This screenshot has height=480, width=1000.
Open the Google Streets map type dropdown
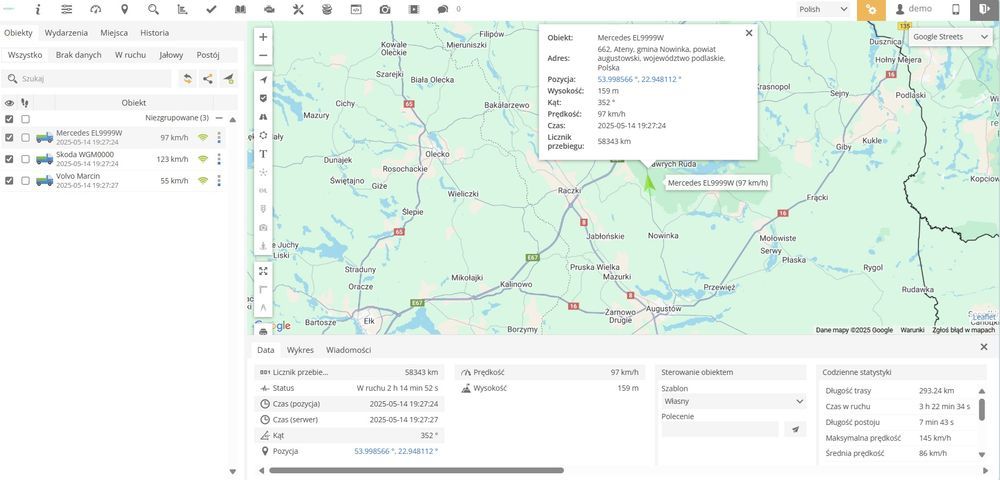pos(950,37)
